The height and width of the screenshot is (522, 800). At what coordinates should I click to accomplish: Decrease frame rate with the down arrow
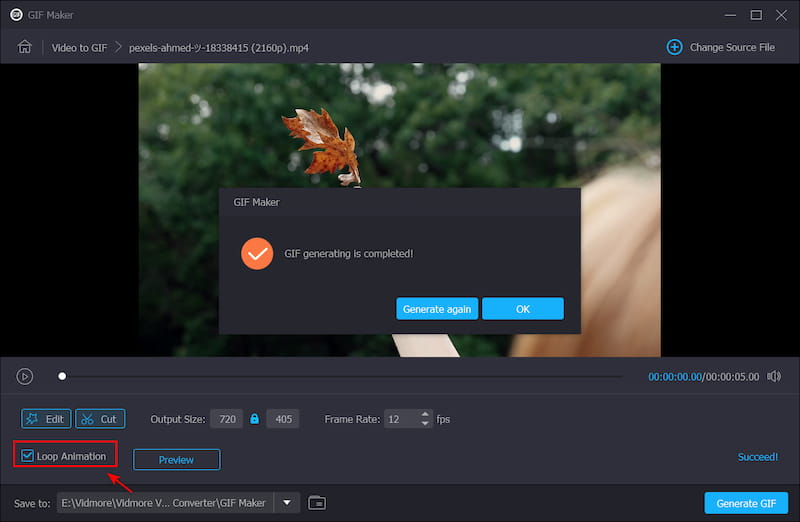[426, 423]
